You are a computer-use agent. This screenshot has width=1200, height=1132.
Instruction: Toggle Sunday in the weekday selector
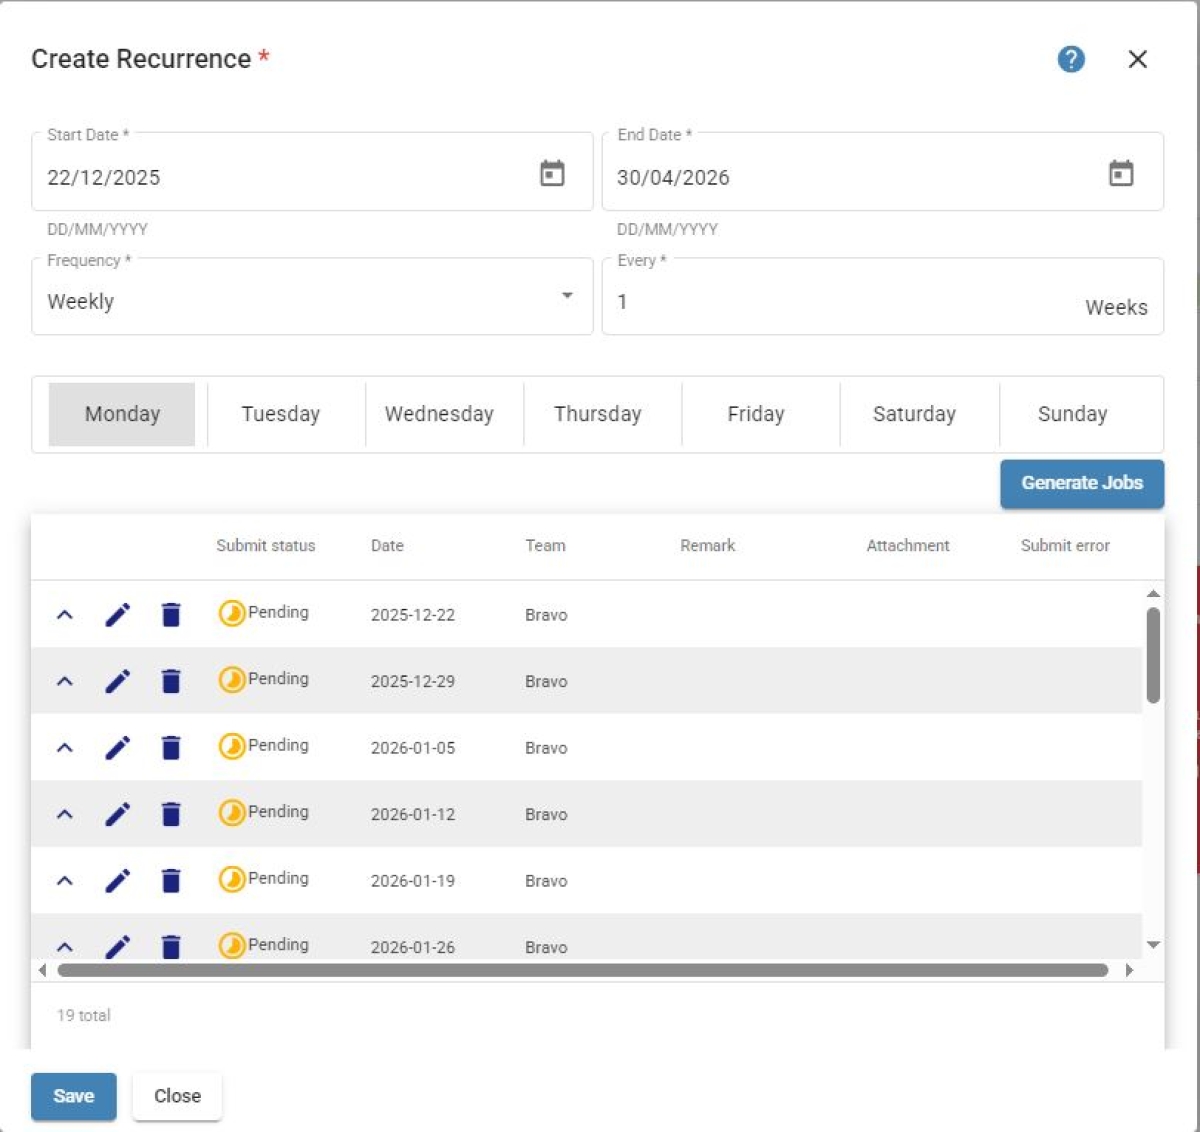pos(1073,414)
